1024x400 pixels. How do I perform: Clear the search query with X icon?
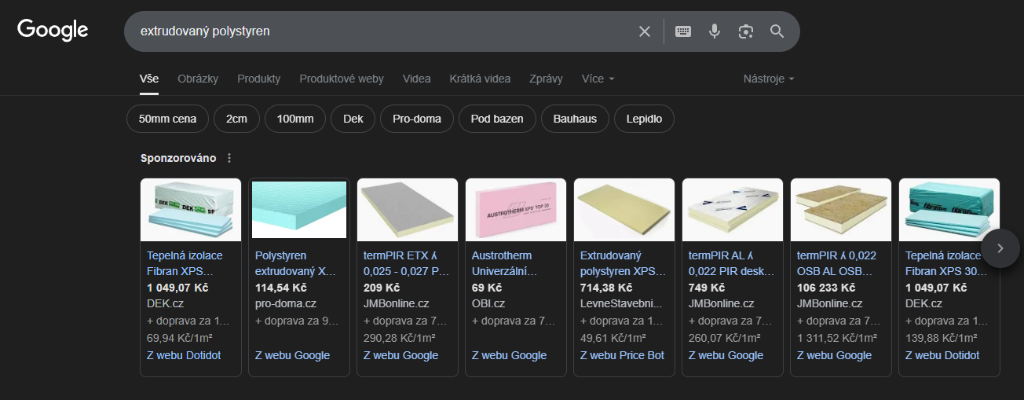click(x=645, y=31)
